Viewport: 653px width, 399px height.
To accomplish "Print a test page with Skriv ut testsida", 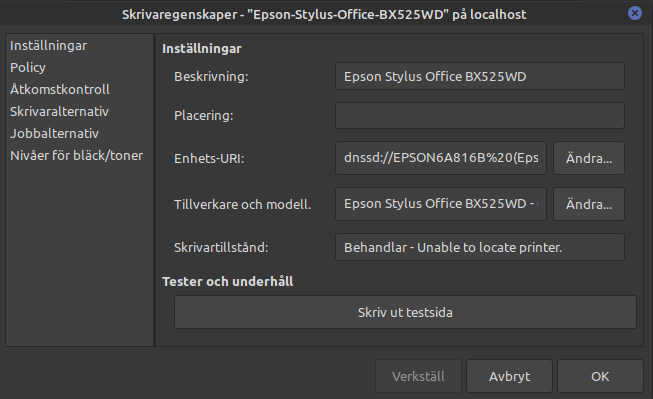I will pyautogui.click(x=405, y=312).
